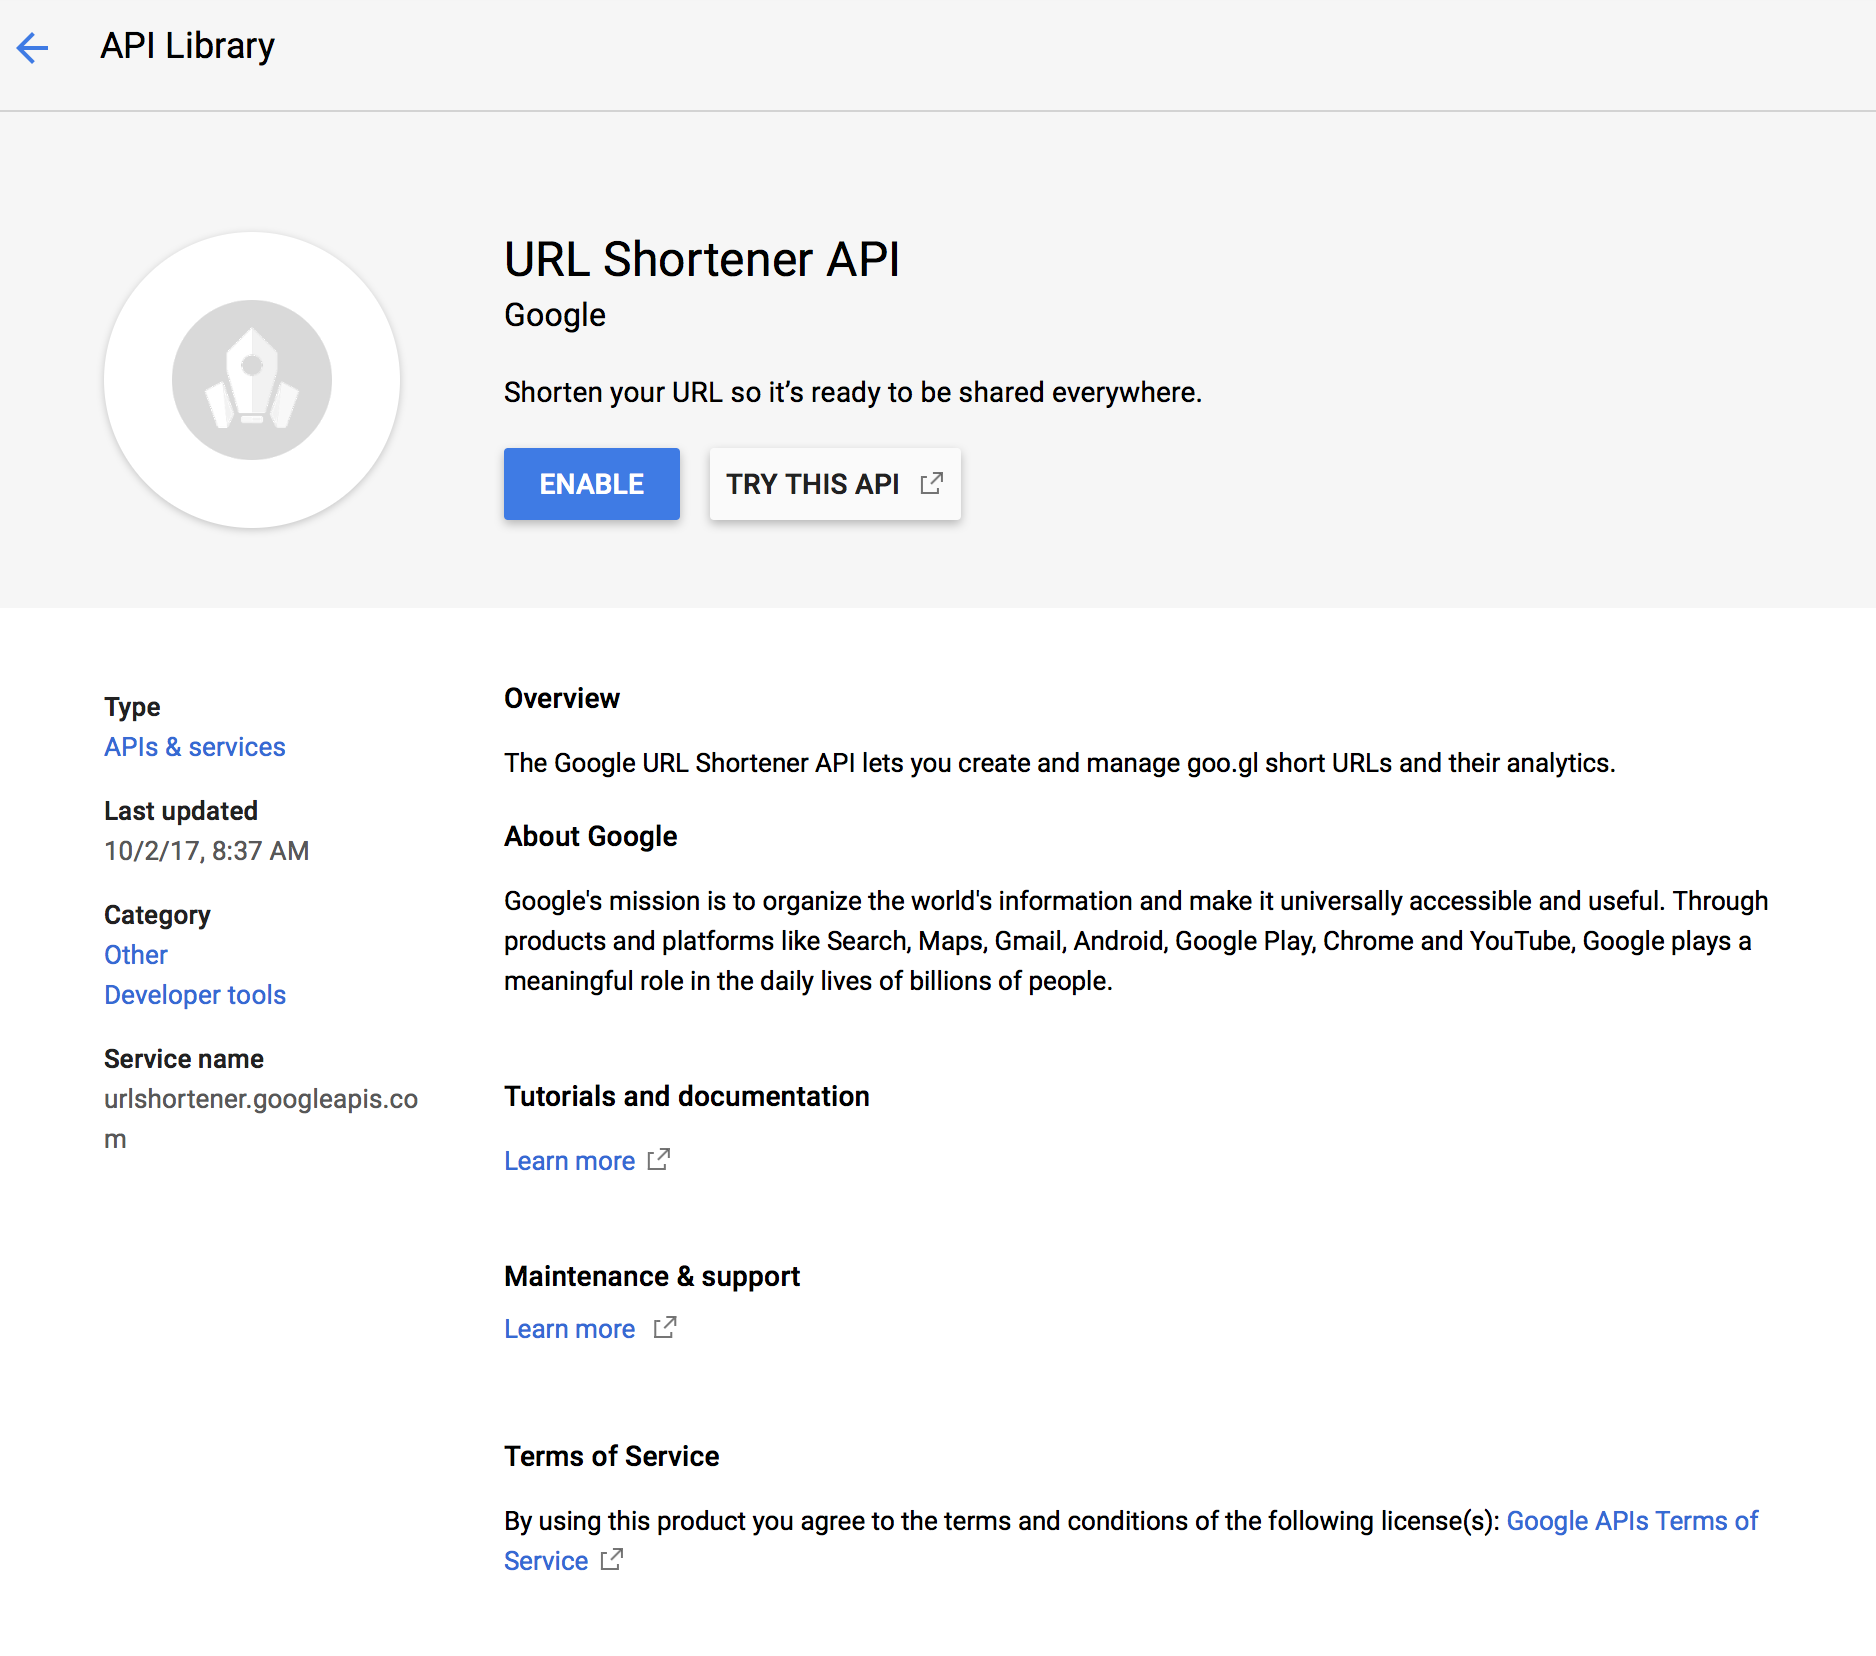The height and width of the screenshot is (1656, 1876).
Task: Click external link icon in Try This API
Action: [x=931, y=483]
